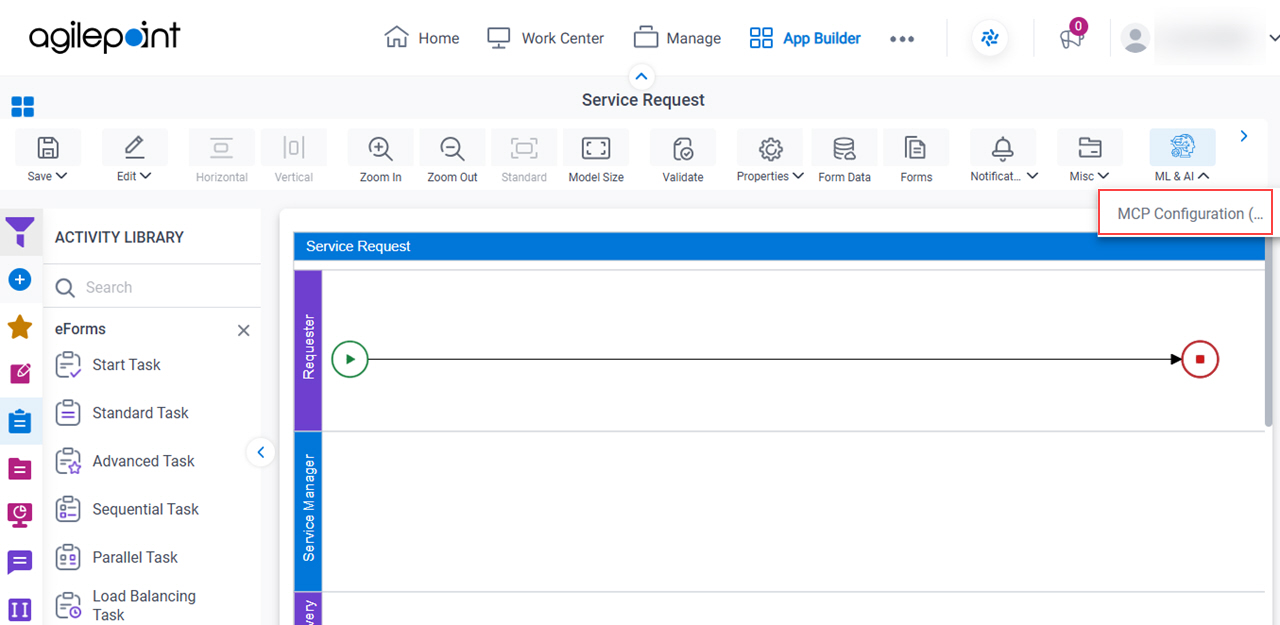Expand the Notifications dropdown arrow
The image size is (1280, 625).
tap(1032, 176)
